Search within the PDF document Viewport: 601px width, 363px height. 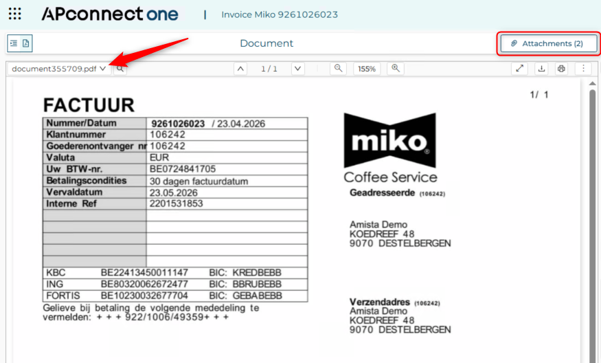coord(120,69)
